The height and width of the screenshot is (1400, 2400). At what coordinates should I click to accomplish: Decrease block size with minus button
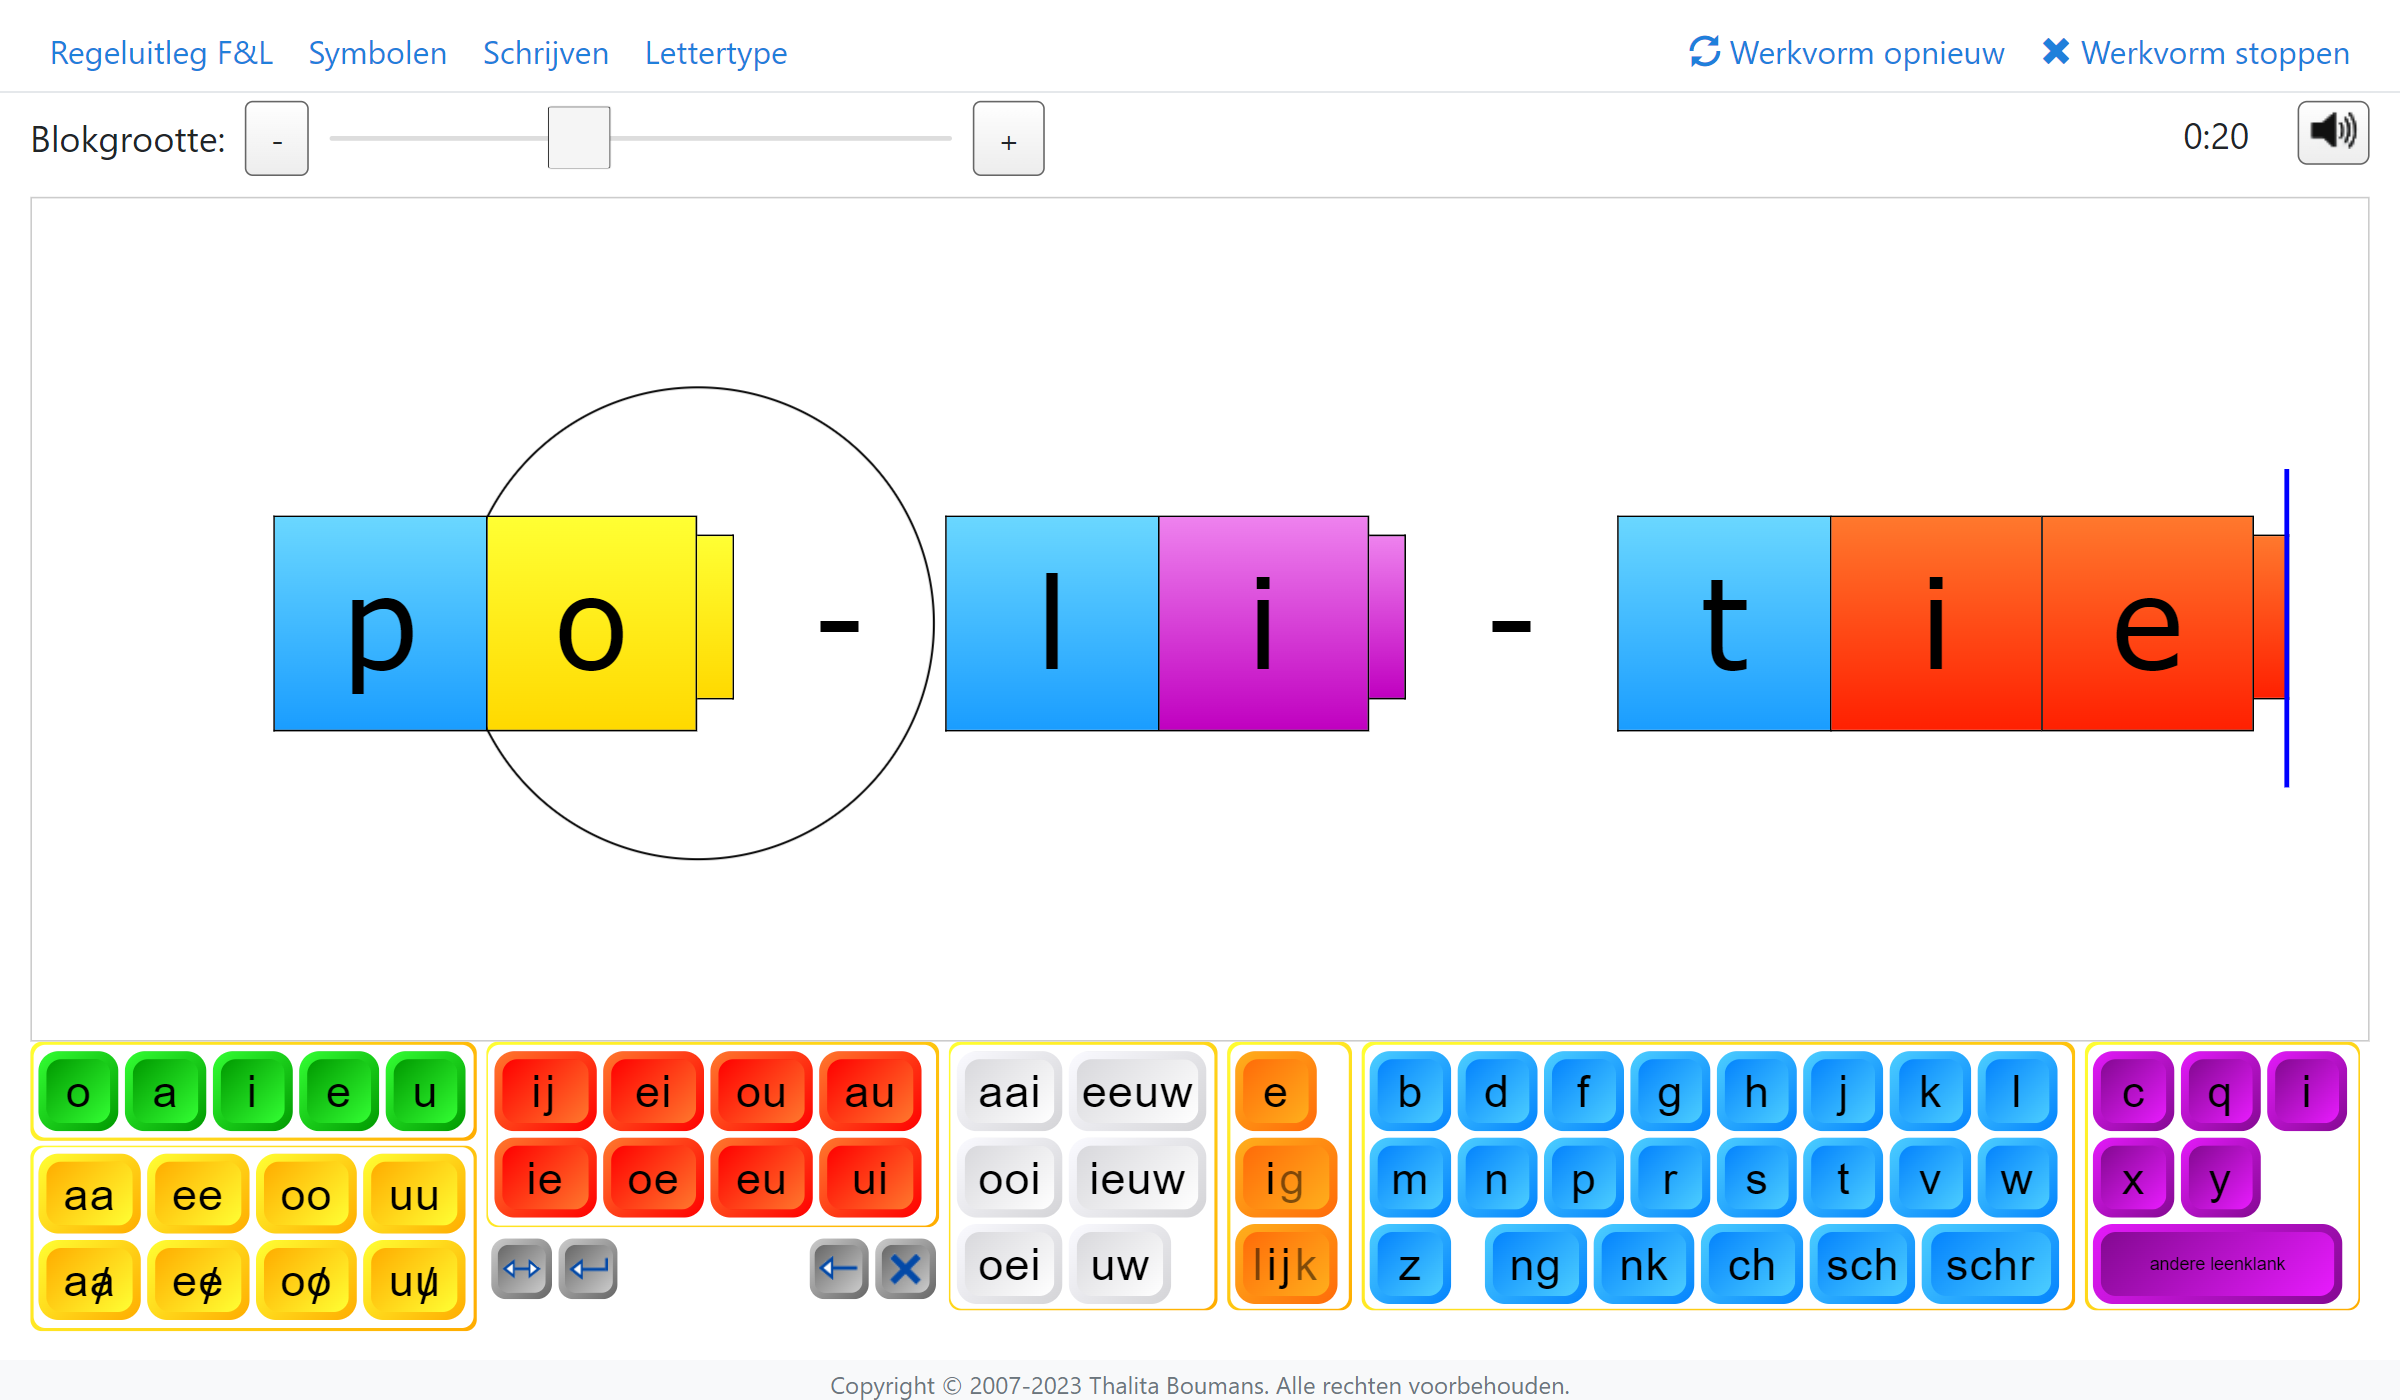[x=277, y=138]
